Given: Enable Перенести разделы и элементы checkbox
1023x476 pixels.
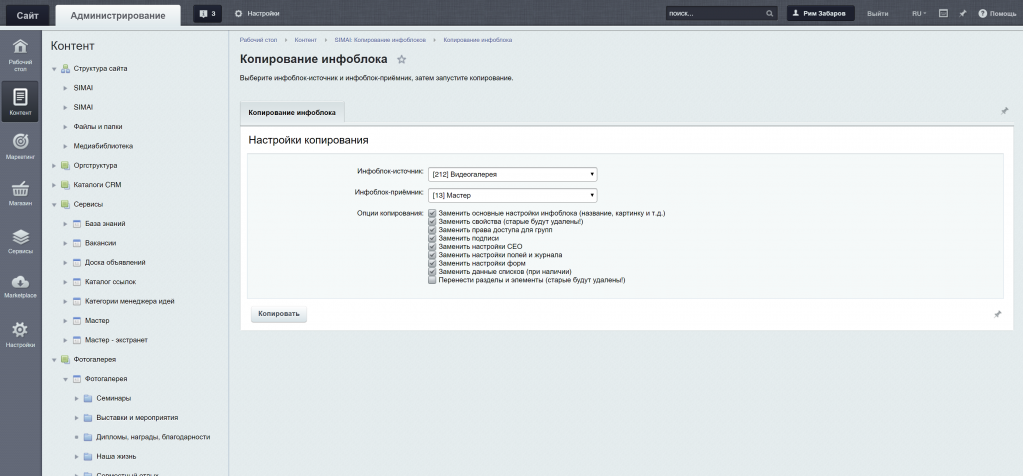Looking at the screenshot, I should coord(432,280).
